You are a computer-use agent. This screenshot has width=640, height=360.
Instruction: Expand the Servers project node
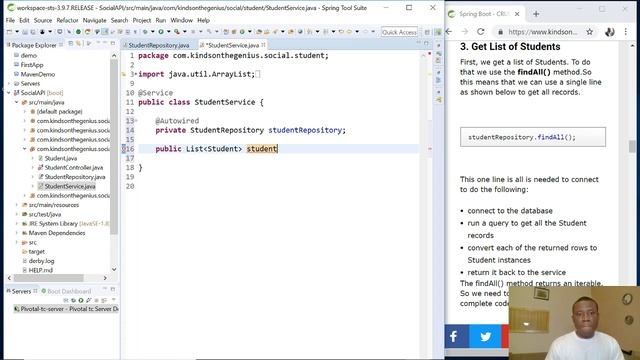point(9,84)
